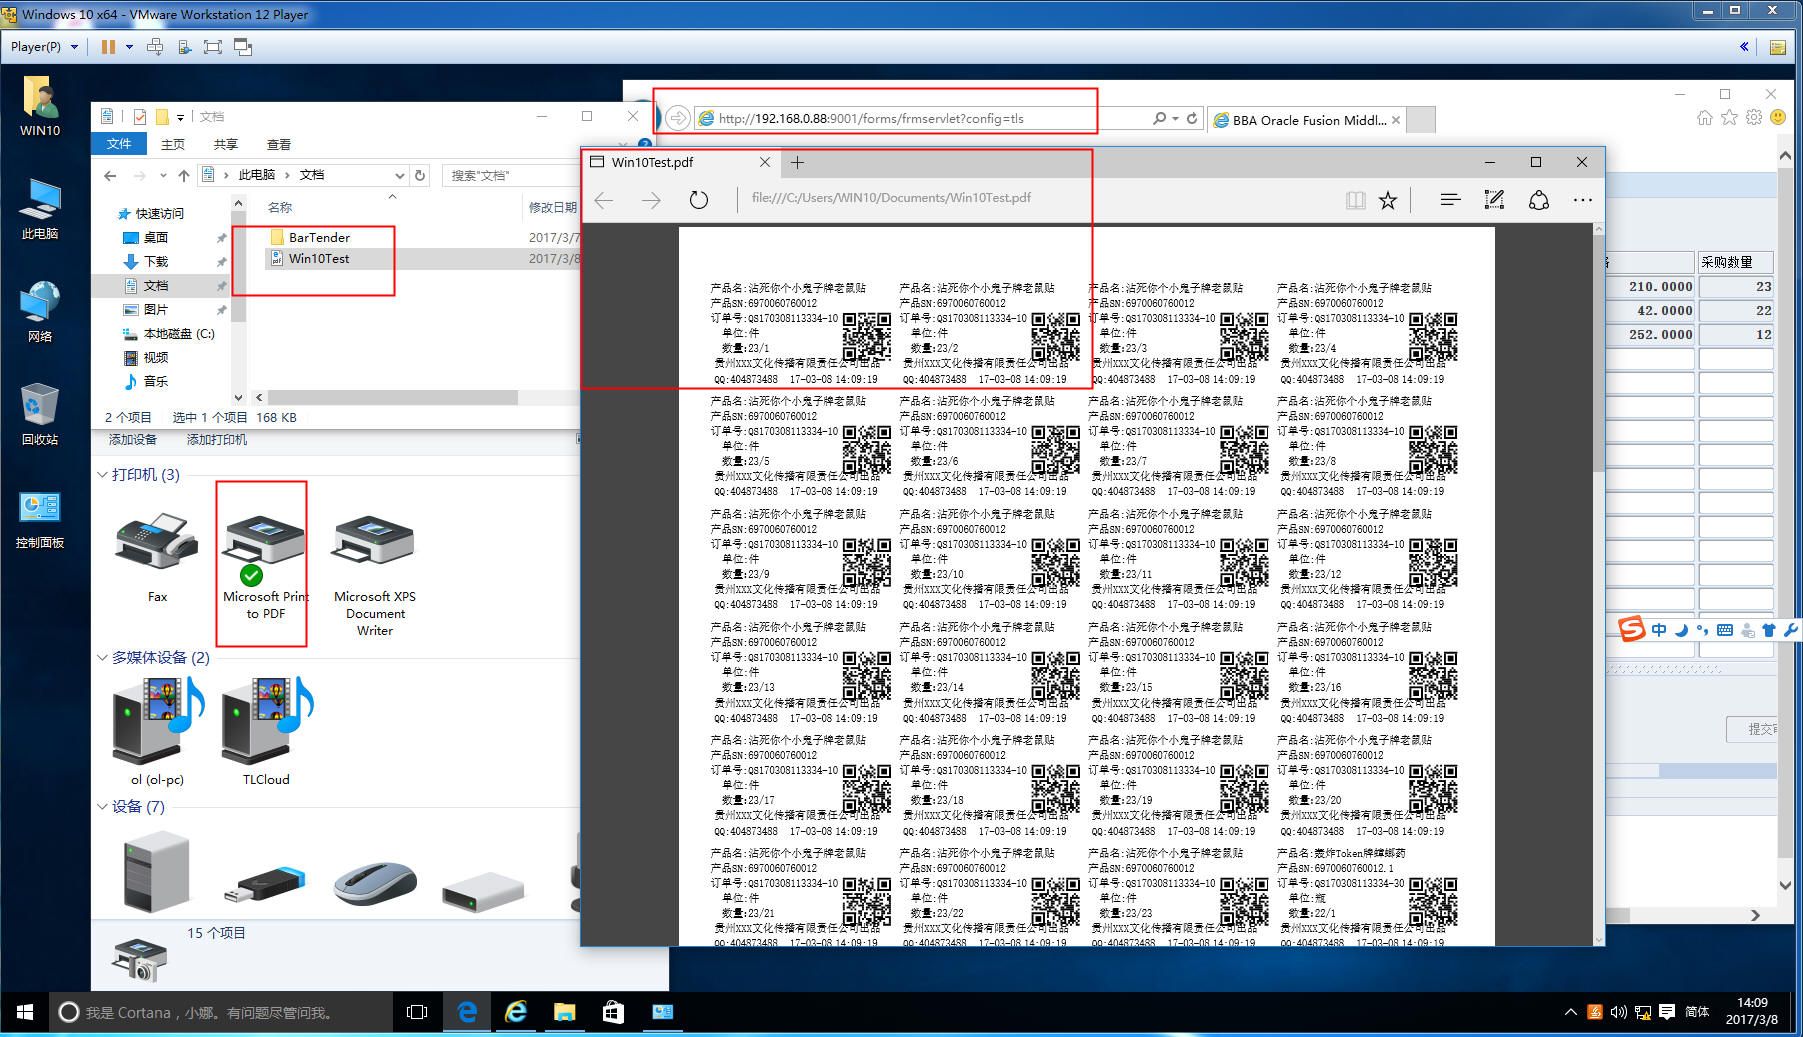
Task: Show hidden system tray icons
Action: pos(1570,1012)
